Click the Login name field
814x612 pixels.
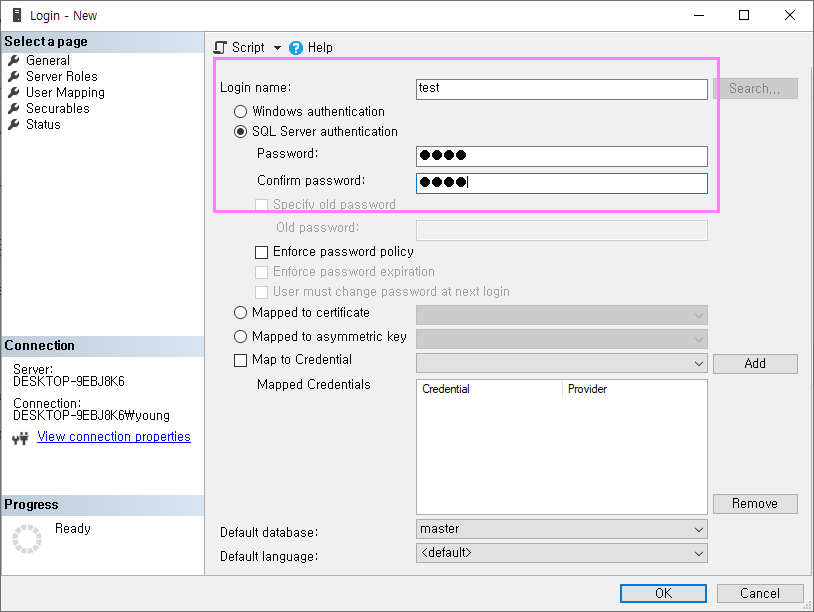coord(562,89)
